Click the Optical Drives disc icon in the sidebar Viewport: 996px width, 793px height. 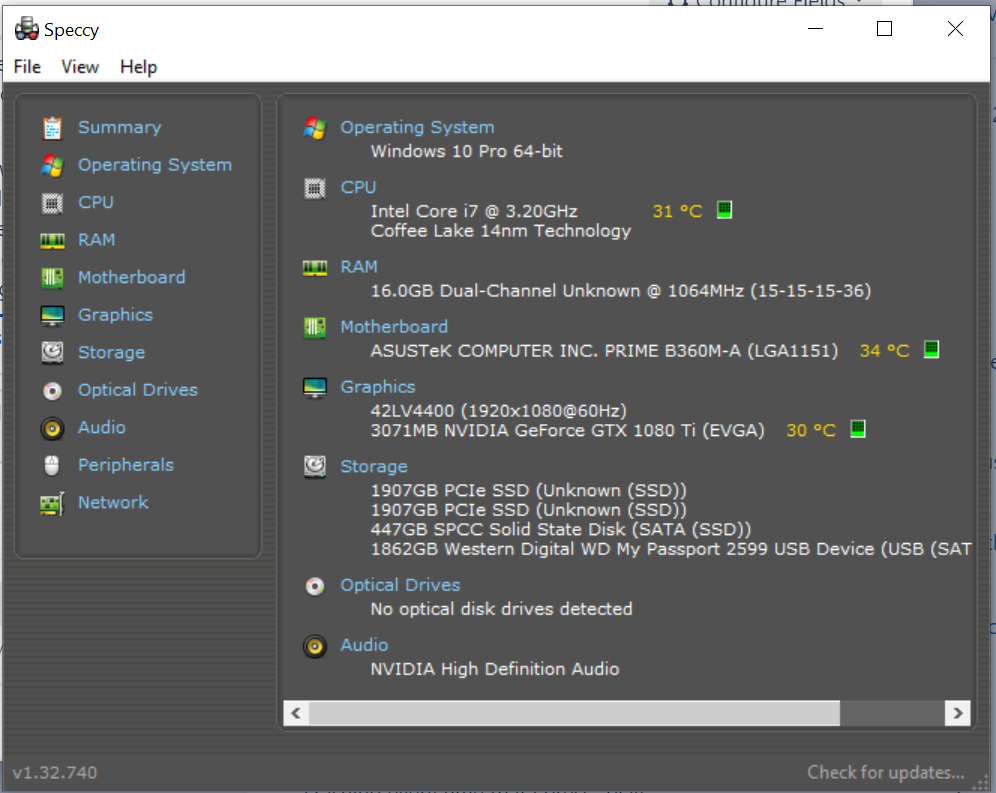coord(52,390)
